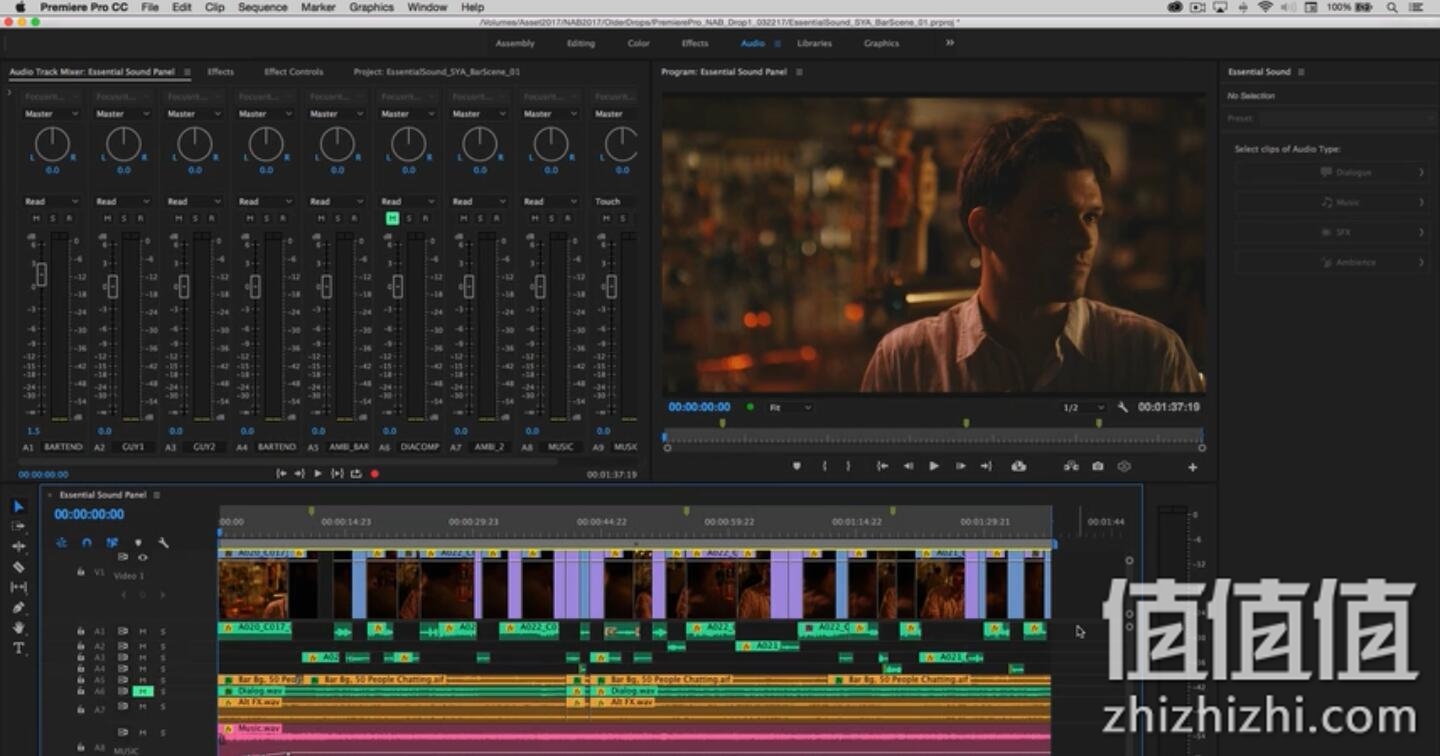Screen dimensions: 1440x756
Task: Unmute track A6 in timeline header
Action: pyautogui.click(x=142, y=691)
